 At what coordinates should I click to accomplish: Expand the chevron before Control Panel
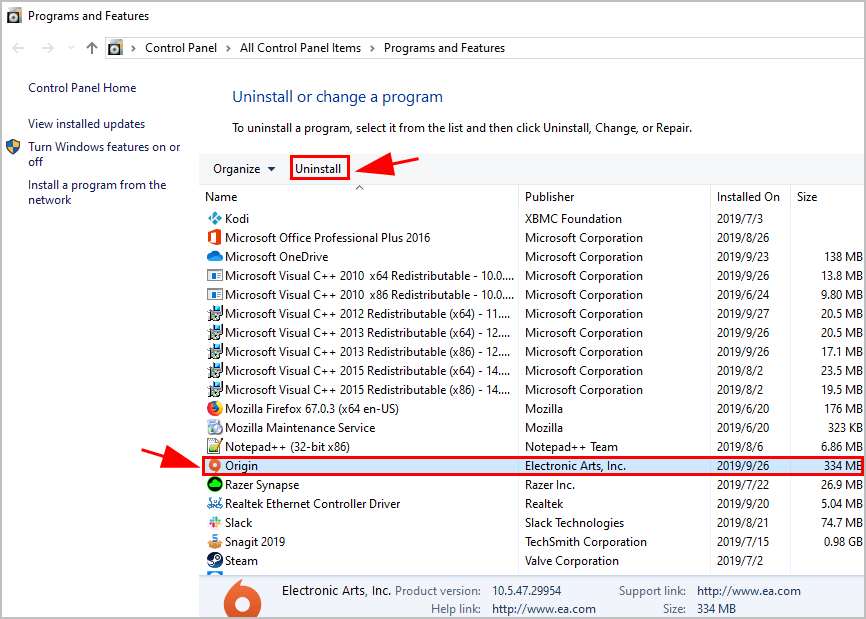[133, 49]
